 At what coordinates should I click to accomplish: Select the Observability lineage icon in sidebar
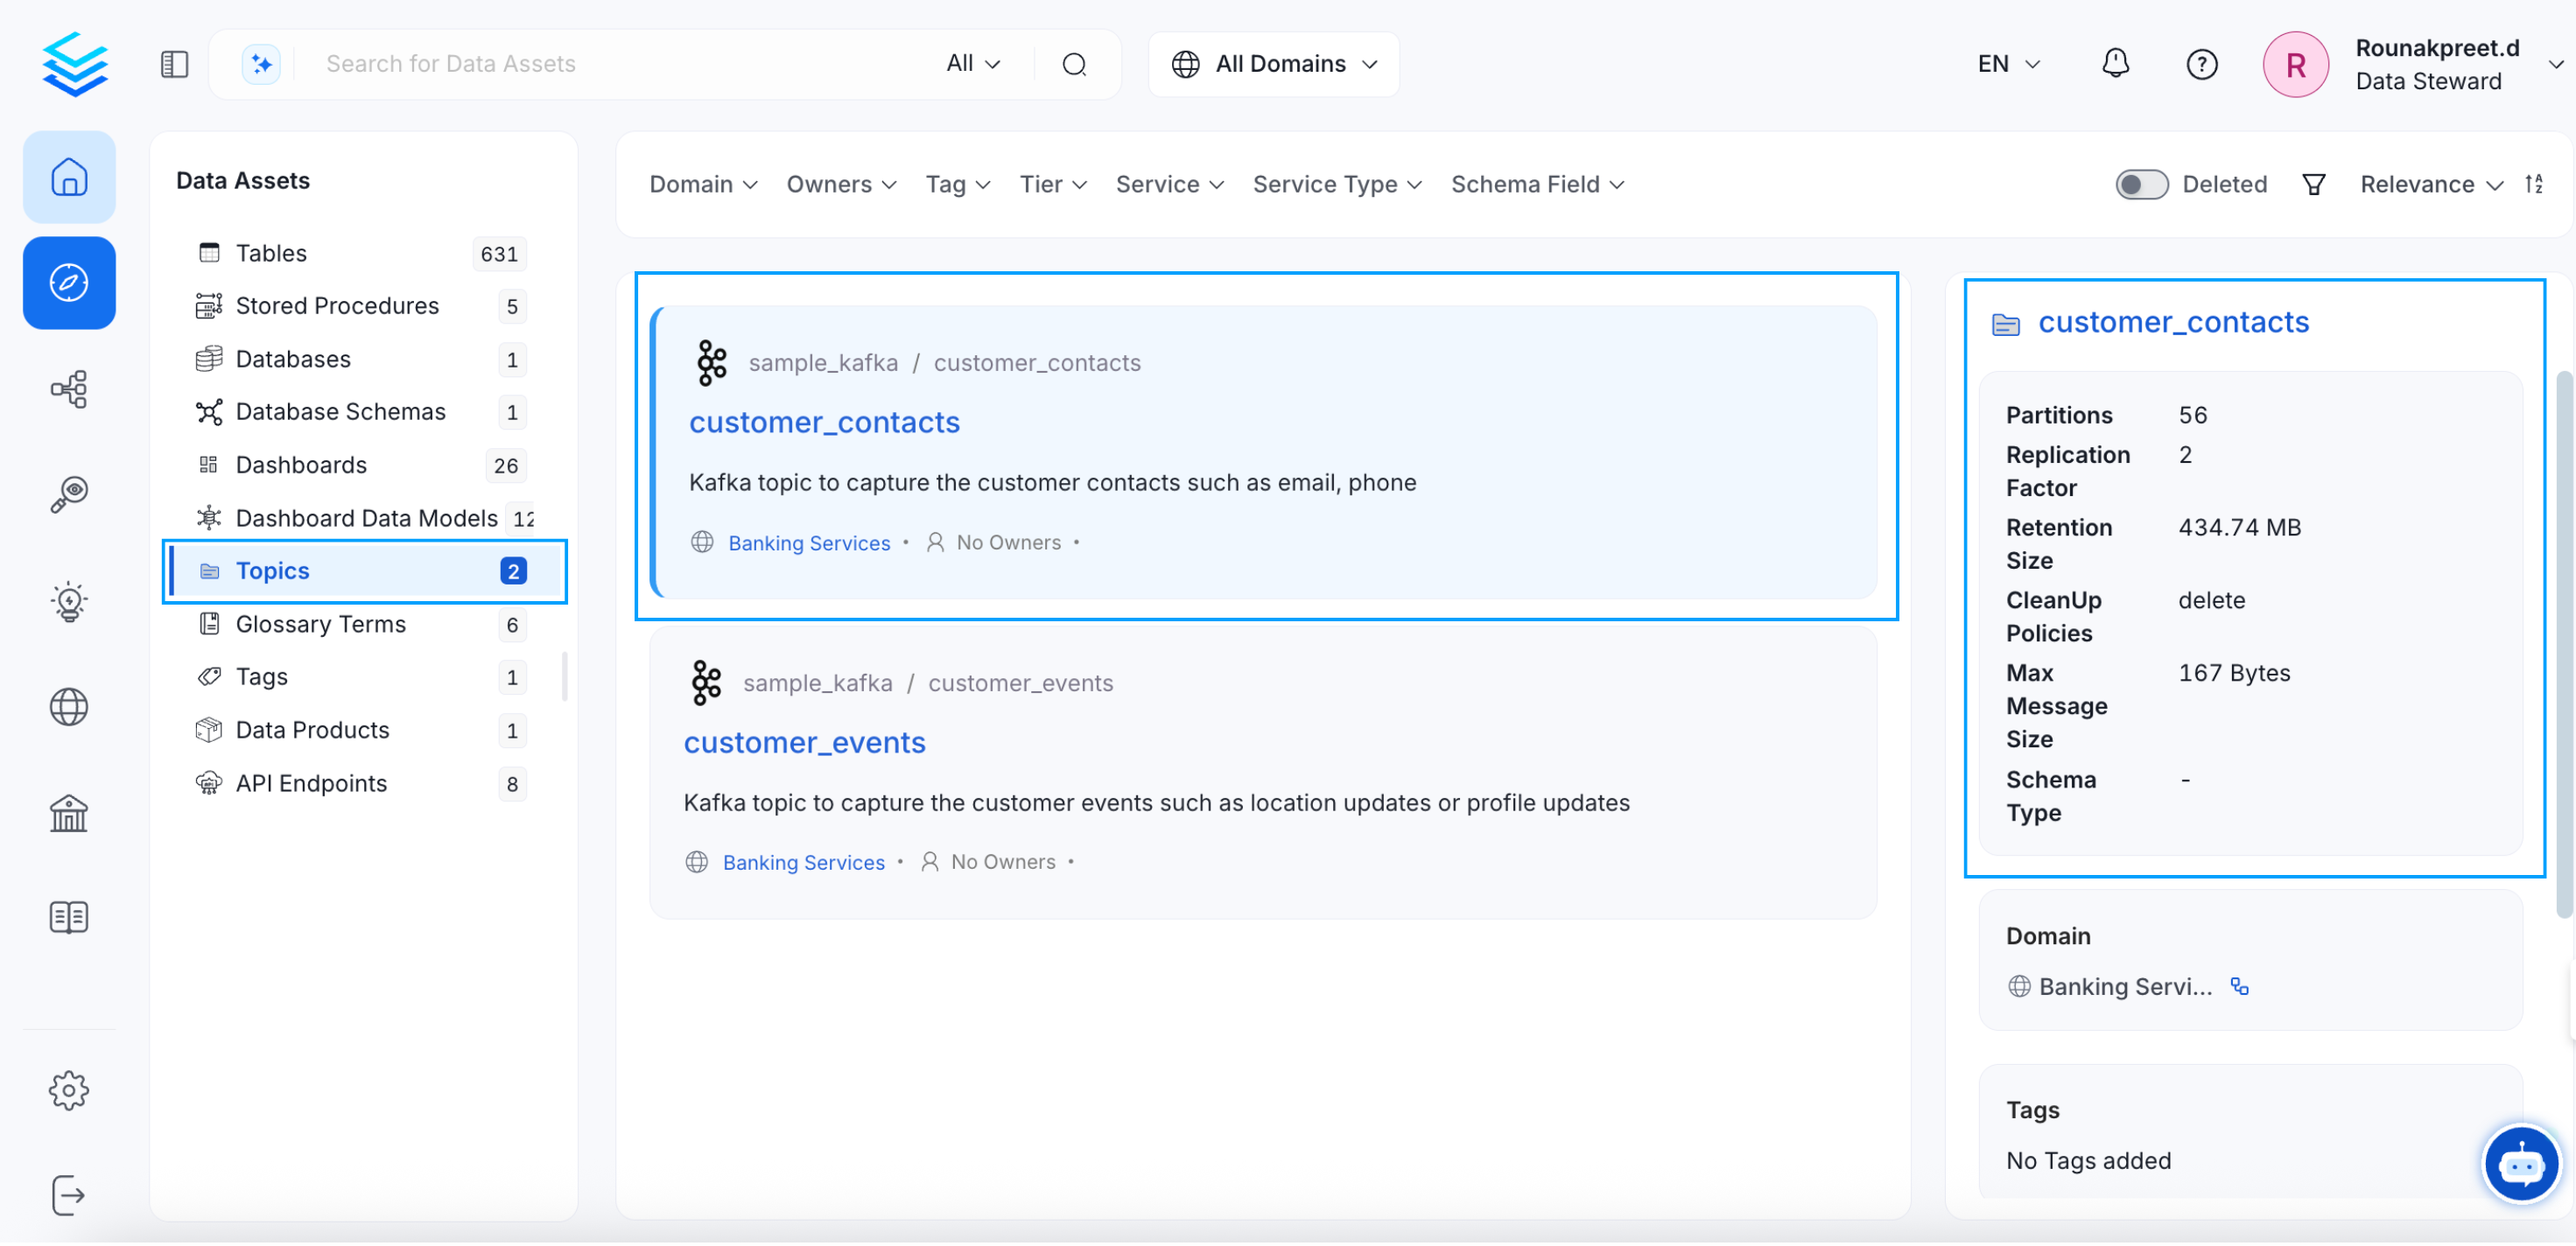tap(68, 389)
